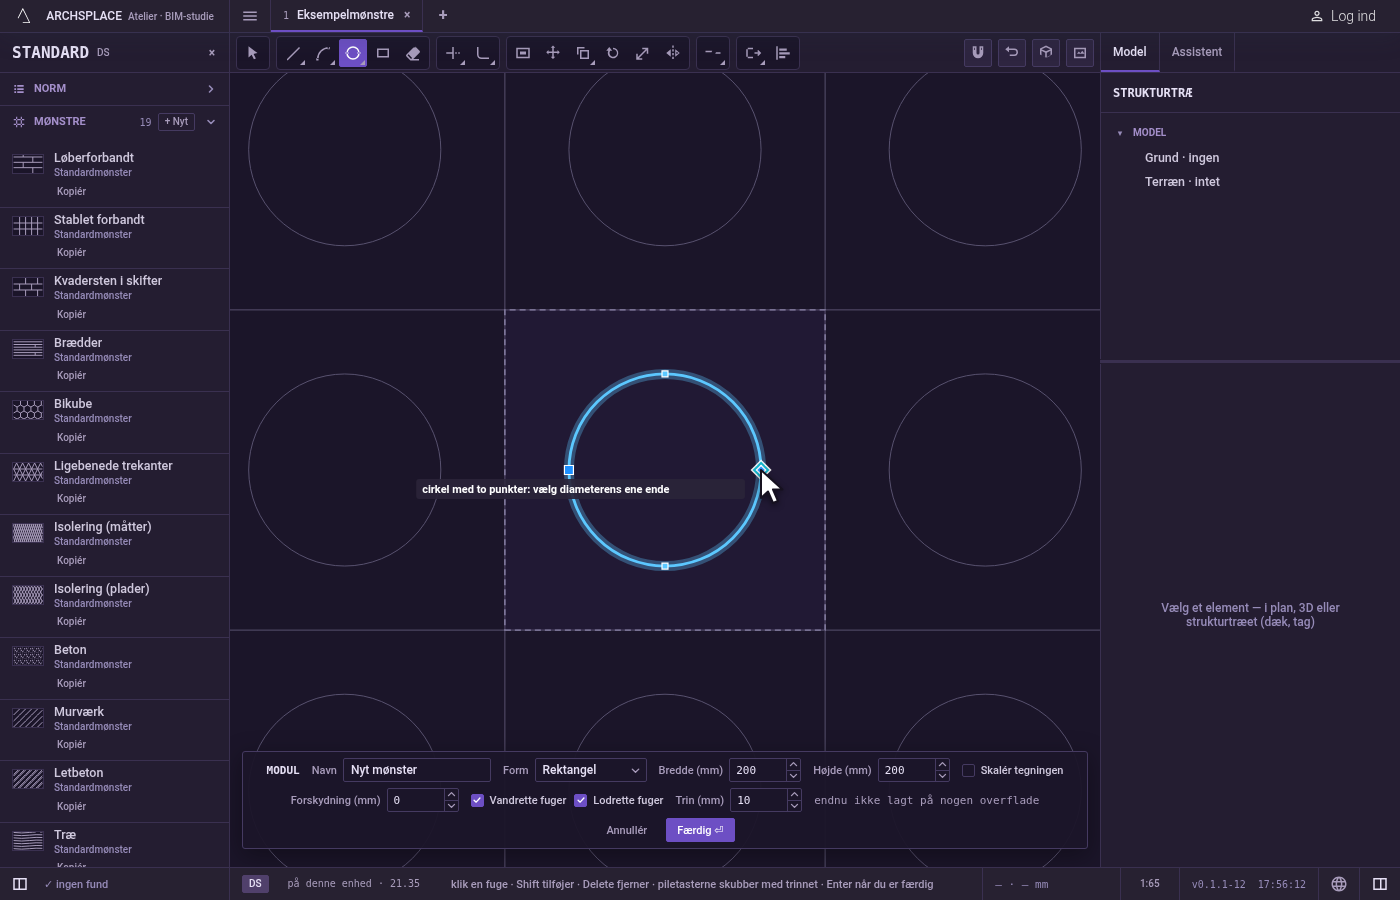Collapse the MØNSTRE section chevron
This screenshot has width=1400, height=900.
(211, 122)
